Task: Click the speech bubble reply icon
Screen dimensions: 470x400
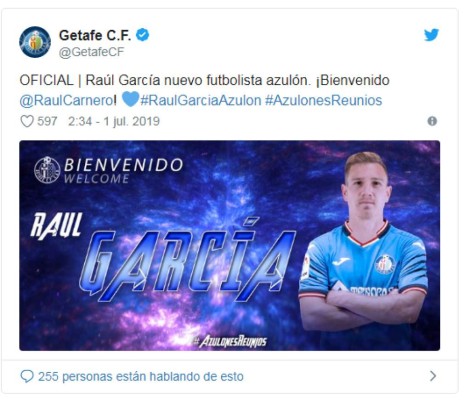Action: pos(27,376)
